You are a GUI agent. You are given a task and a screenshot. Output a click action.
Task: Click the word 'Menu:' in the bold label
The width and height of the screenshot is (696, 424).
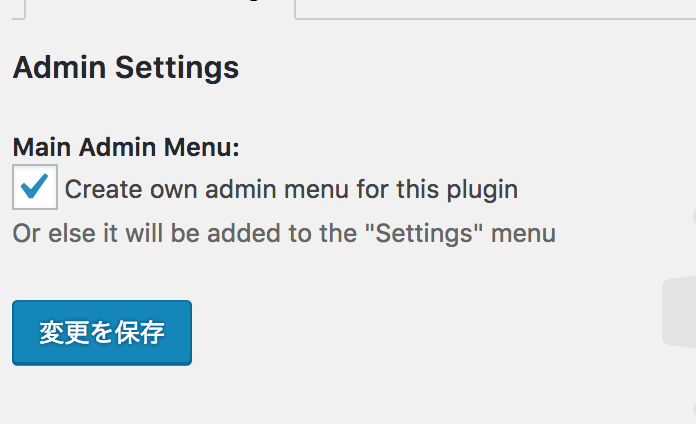(x=202, y=147)
